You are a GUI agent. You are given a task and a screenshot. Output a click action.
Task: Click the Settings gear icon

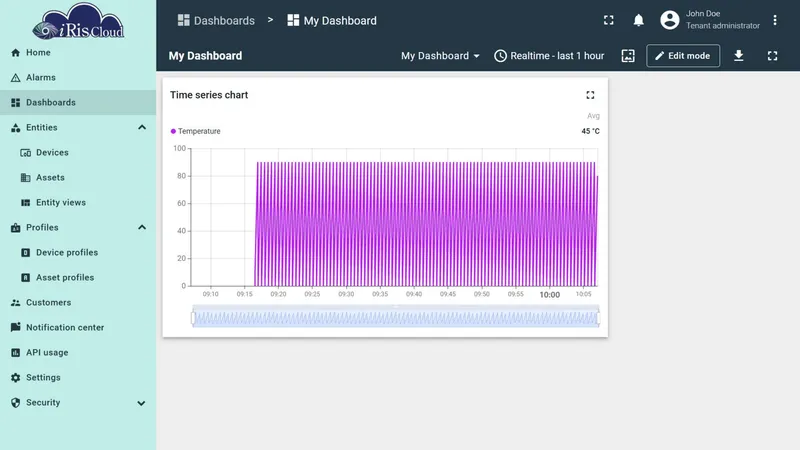tap(15, 378)
